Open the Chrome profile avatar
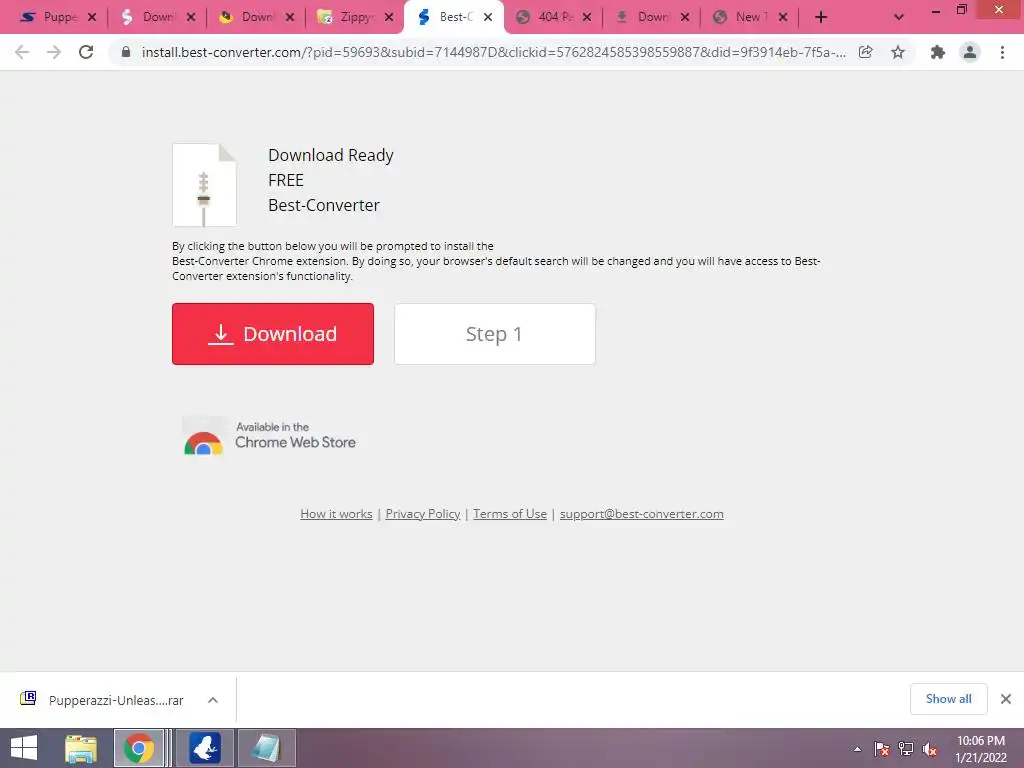 [970, 52]
